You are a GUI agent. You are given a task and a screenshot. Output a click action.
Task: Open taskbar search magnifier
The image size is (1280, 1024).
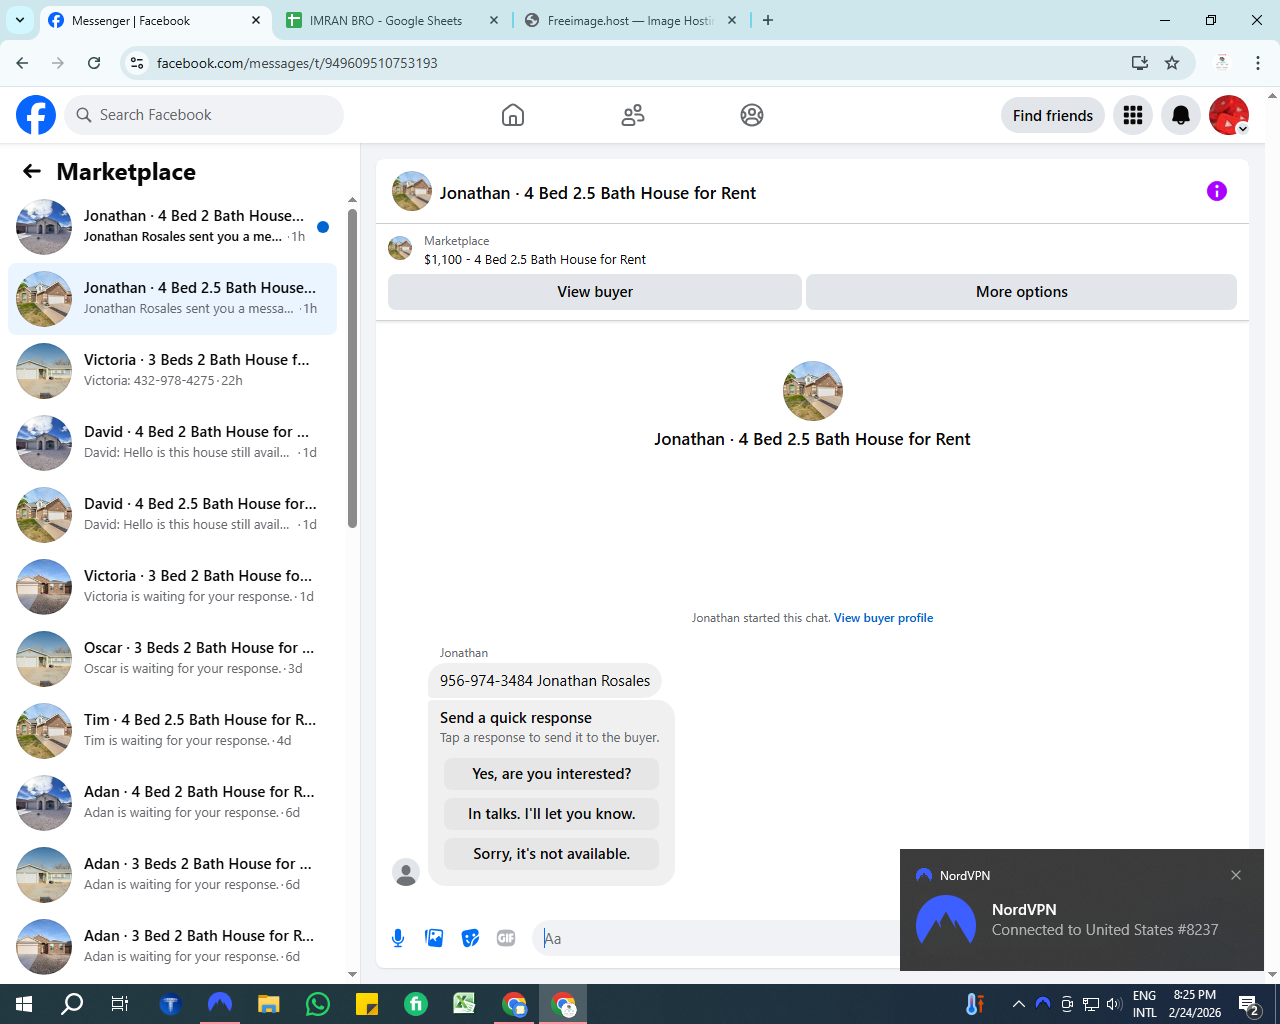point(72,1004)
